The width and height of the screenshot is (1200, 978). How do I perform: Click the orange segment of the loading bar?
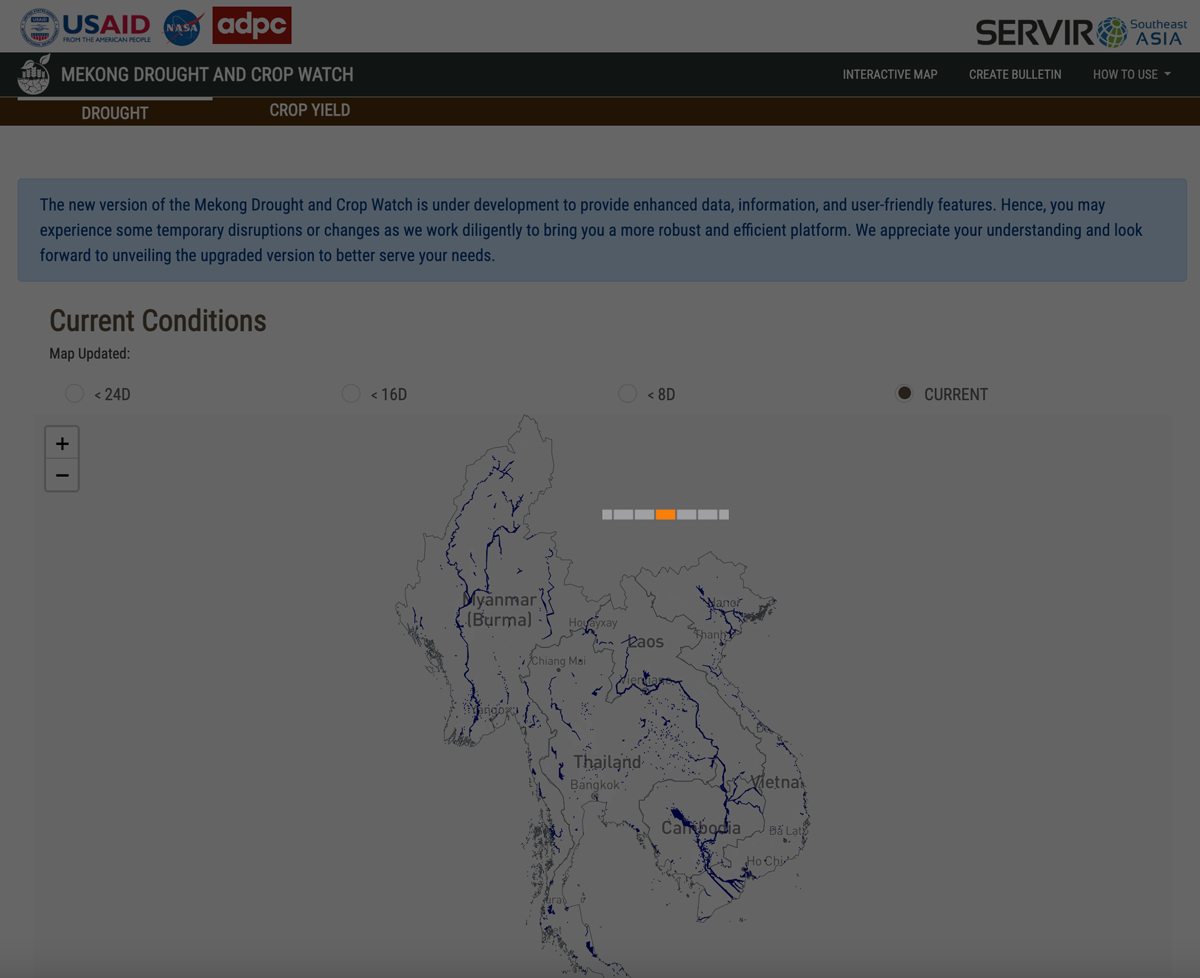(665, 514)
